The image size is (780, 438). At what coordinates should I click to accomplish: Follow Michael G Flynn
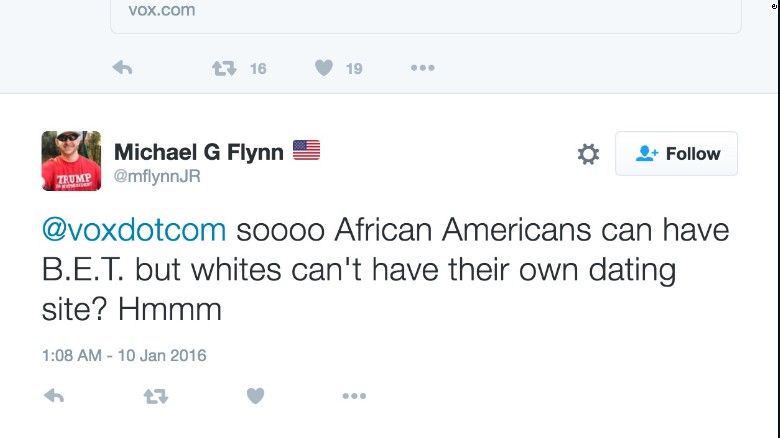tap(676, 154)
